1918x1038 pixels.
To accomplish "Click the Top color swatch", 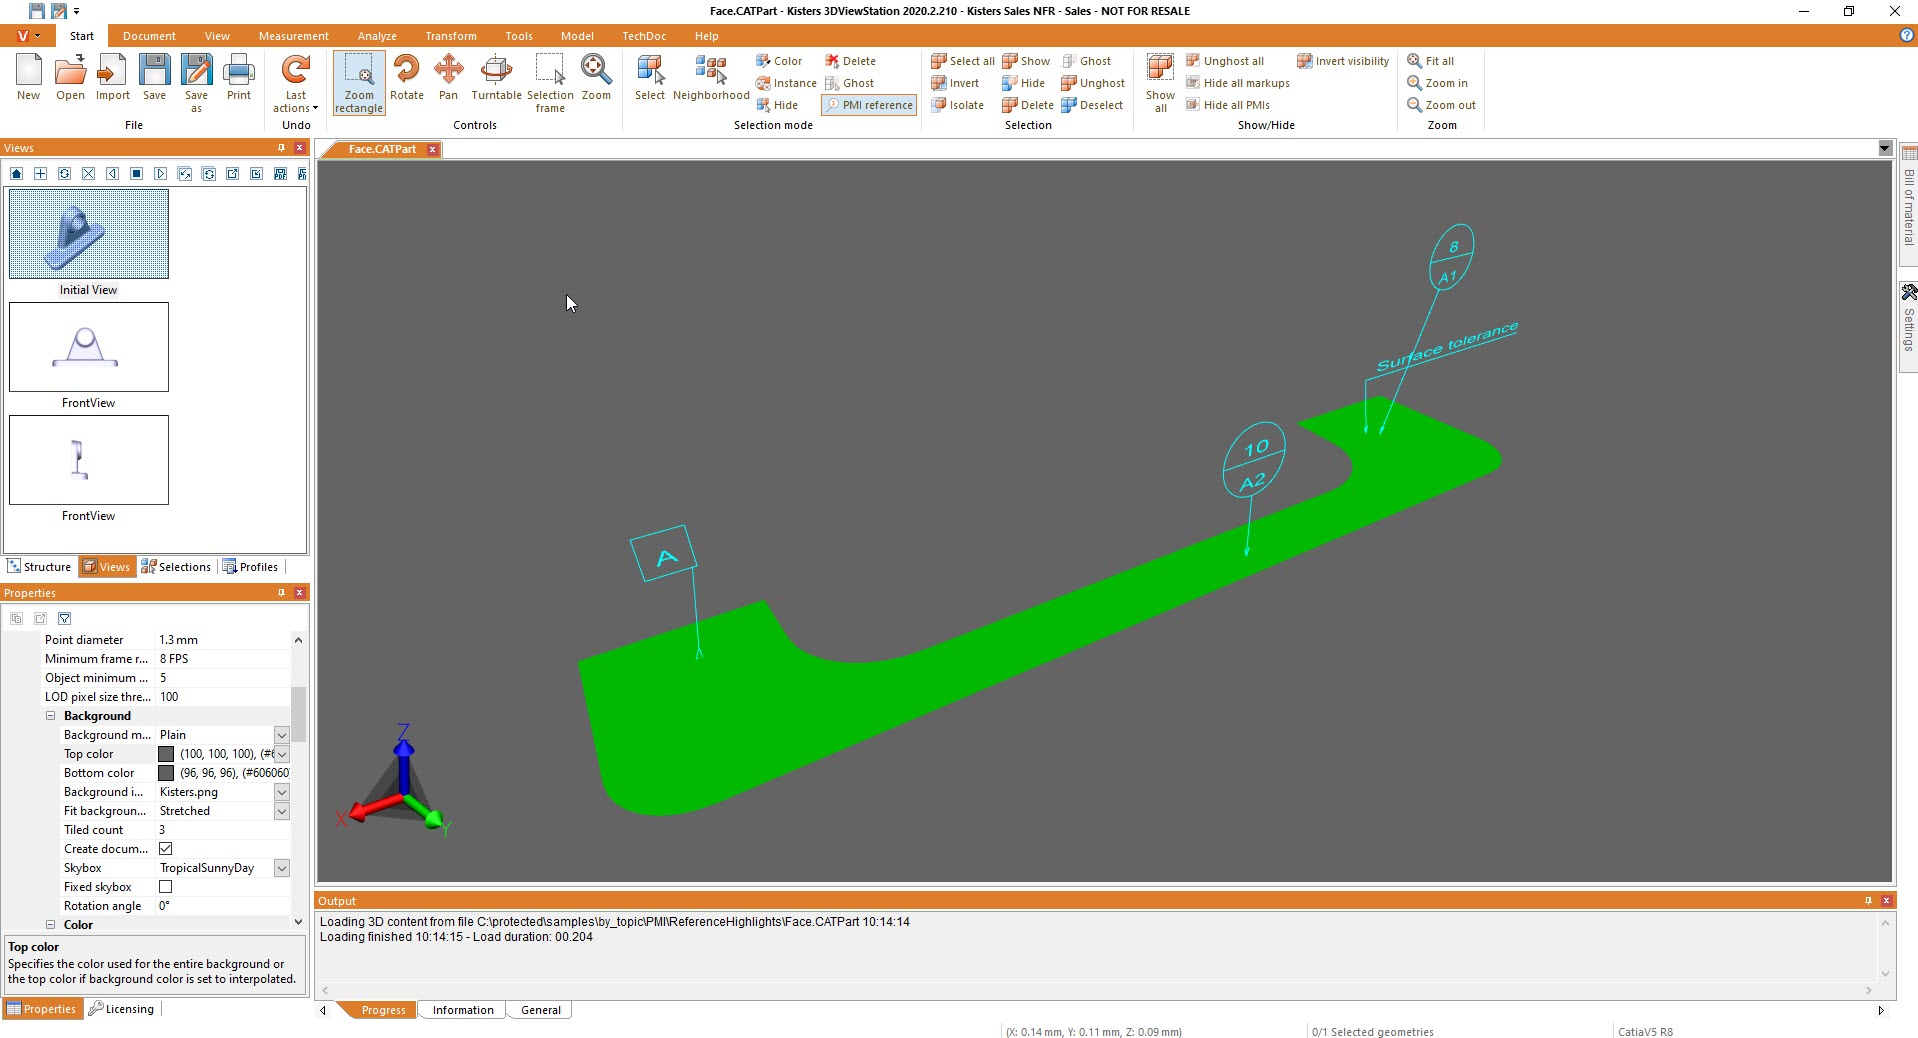I will pyautogui.click(x=166, y=754).
